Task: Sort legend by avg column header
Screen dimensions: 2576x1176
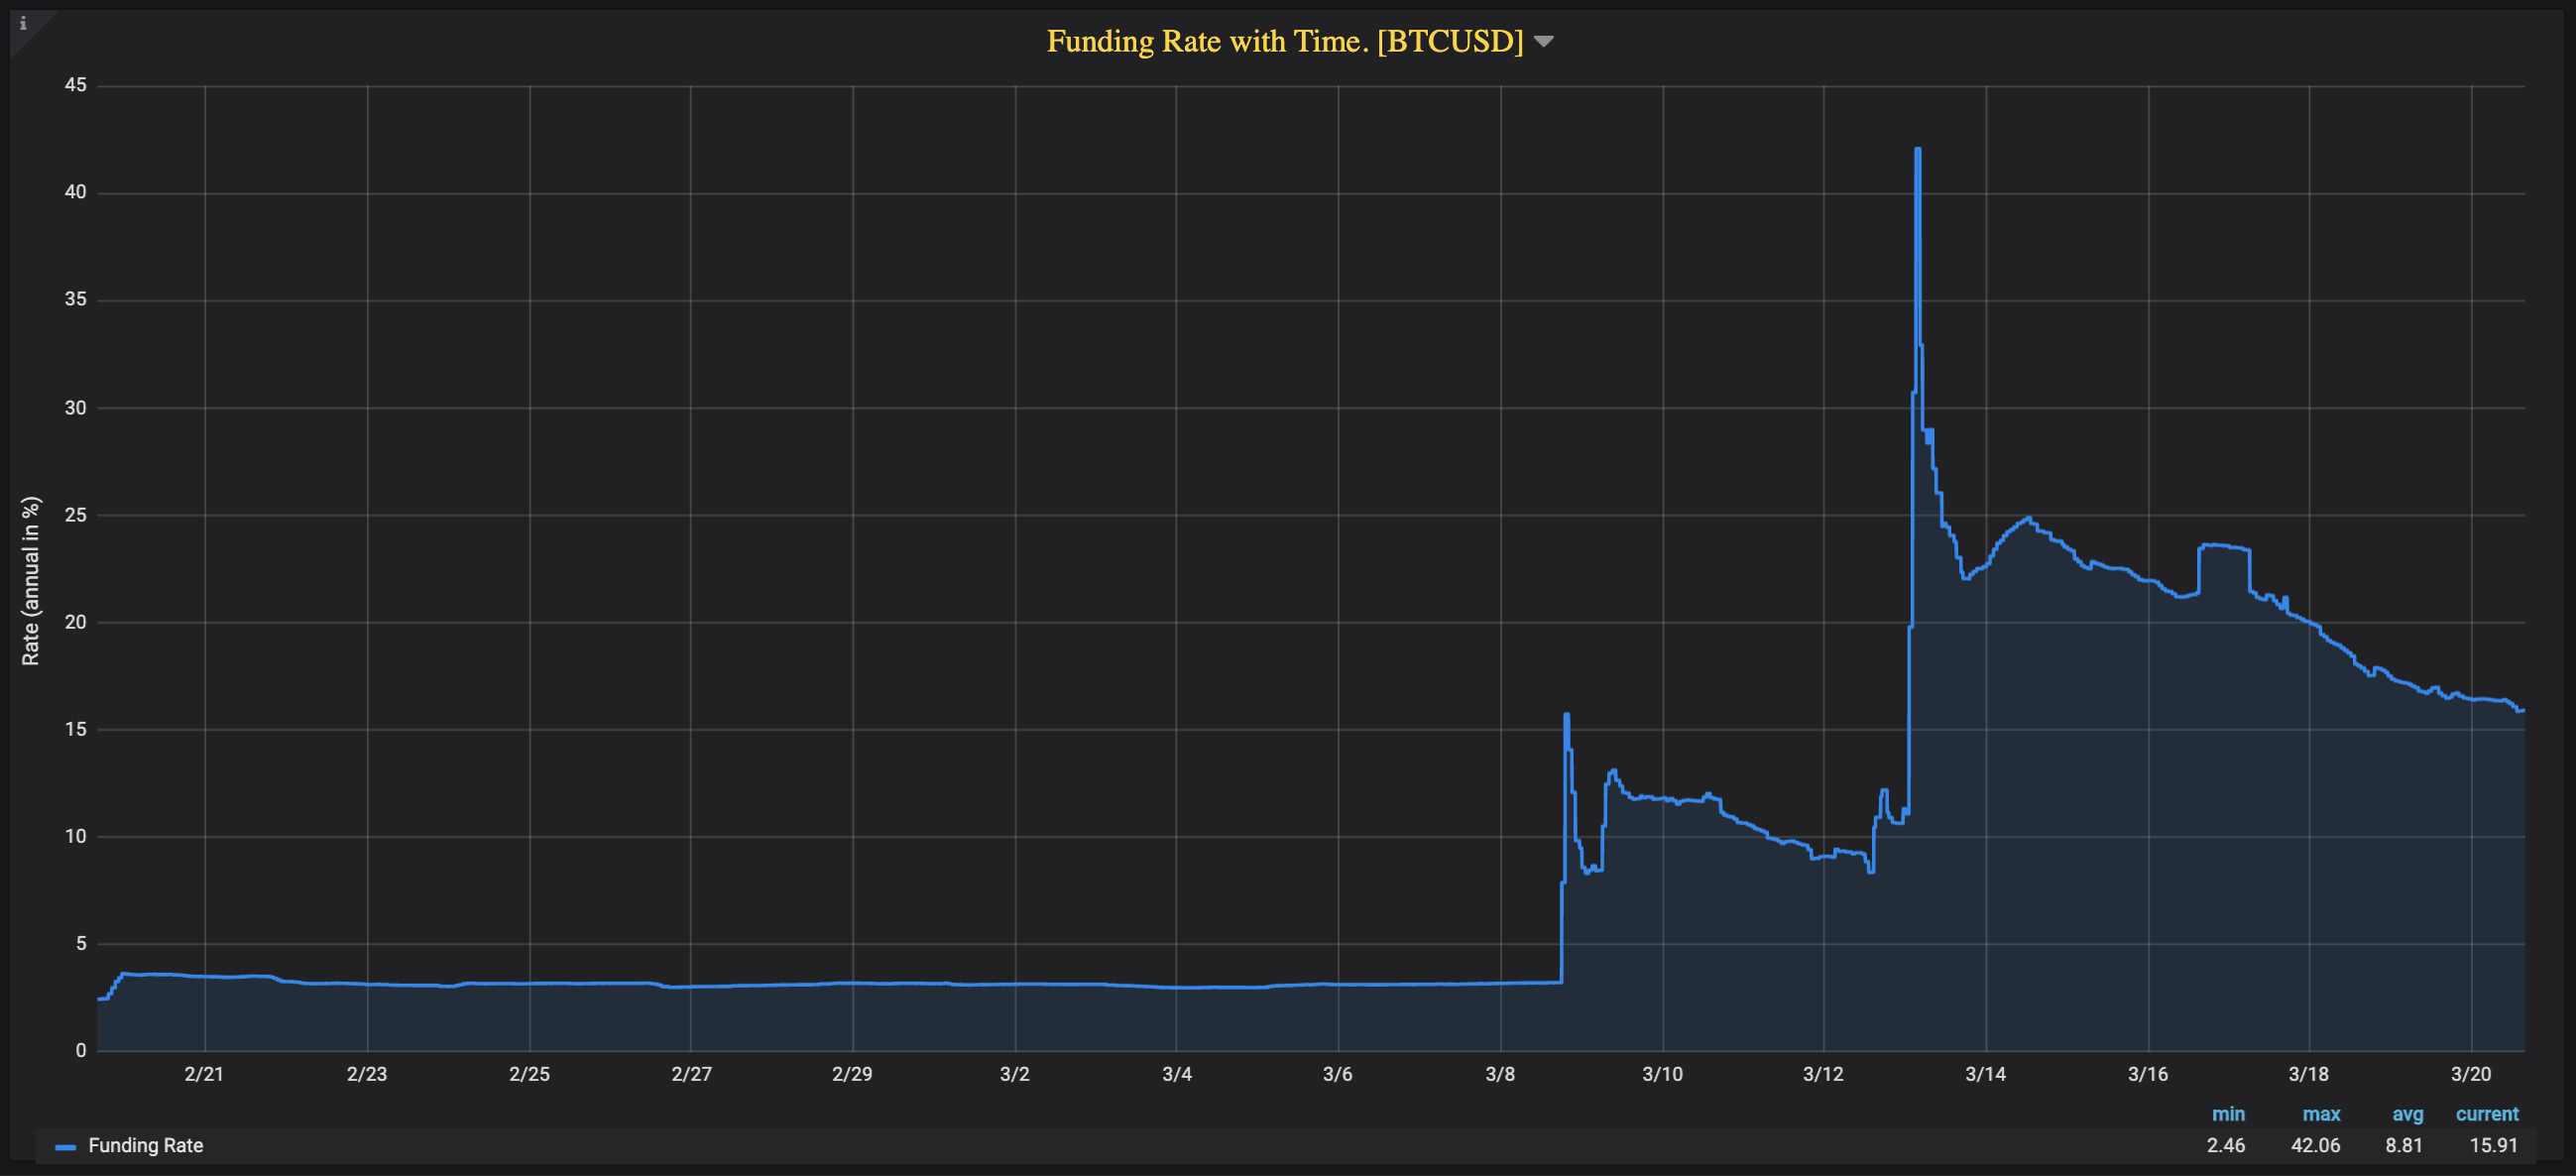Action: pos(2406,1113)
